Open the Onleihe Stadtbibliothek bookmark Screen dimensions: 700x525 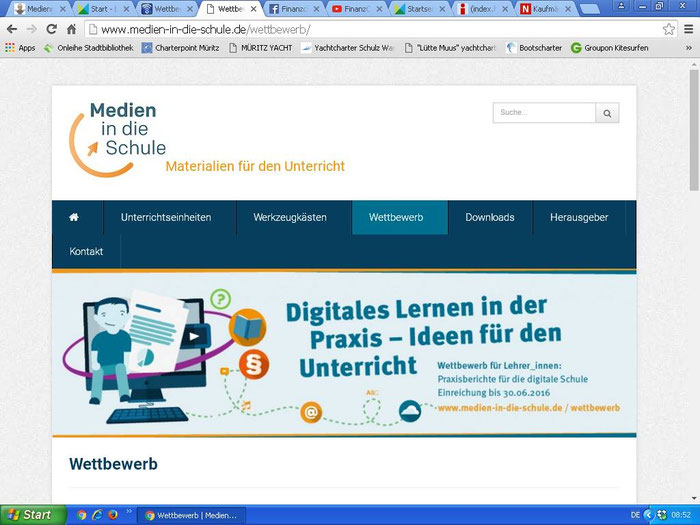(88, 48)
